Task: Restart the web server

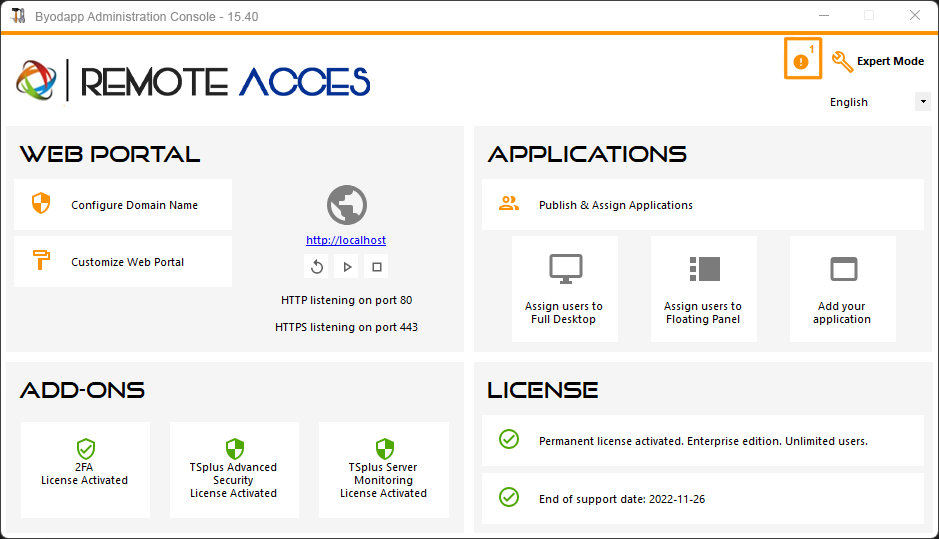Action: coord(317,267)
